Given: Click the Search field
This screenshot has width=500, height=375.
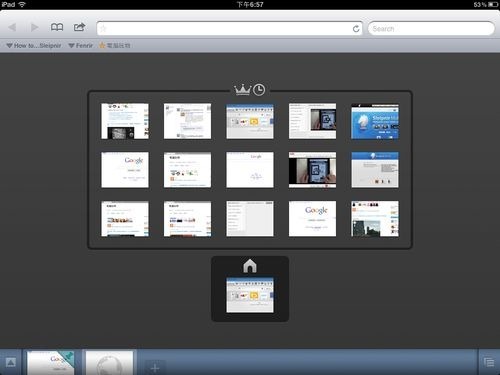Looking at the screenshot, I should pyautogui.click(x=431, y=29).
